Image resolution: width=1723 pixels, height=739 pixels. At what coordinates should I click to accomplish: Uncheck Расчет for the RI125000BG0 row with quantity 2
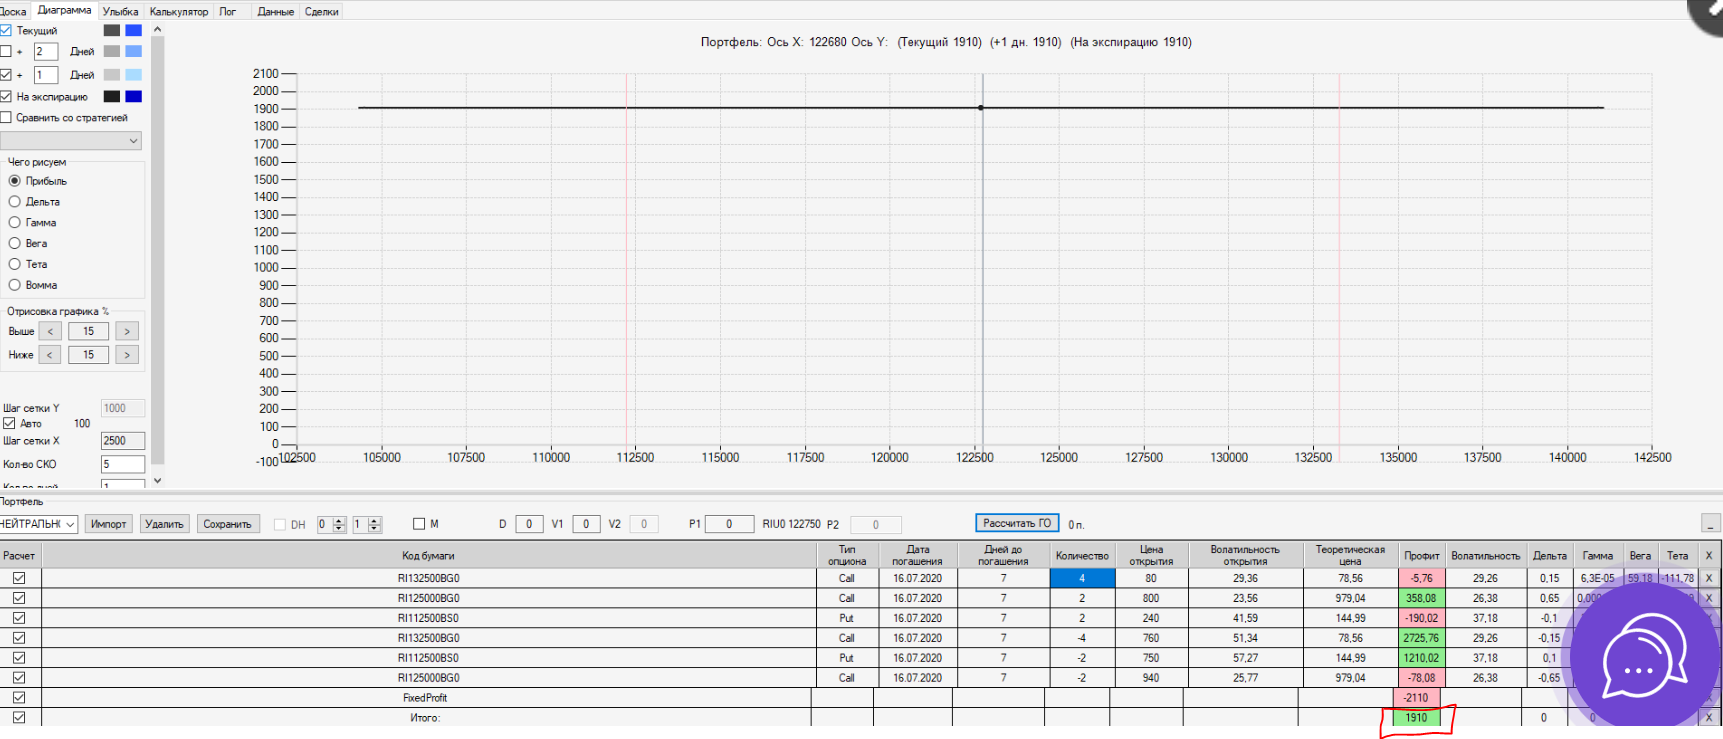(19, 598)
